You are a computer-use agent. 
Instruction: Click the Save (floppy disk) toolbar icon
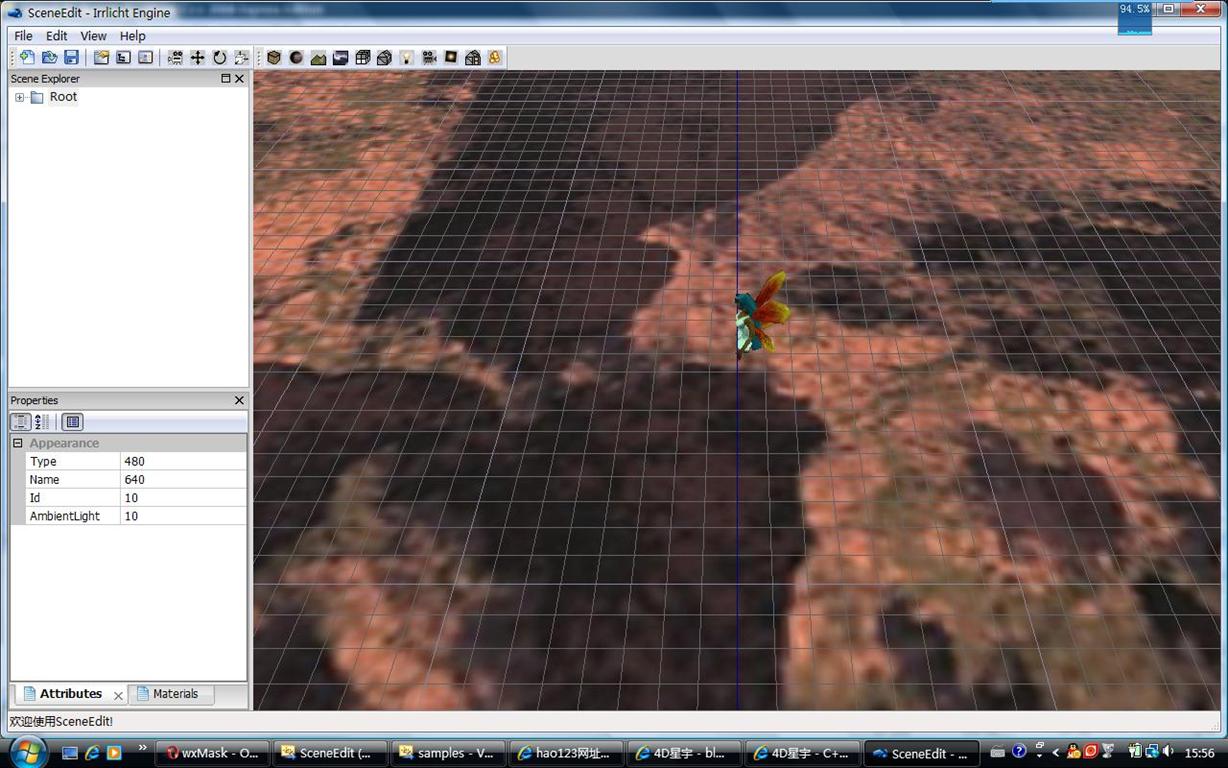click(71, 58)
